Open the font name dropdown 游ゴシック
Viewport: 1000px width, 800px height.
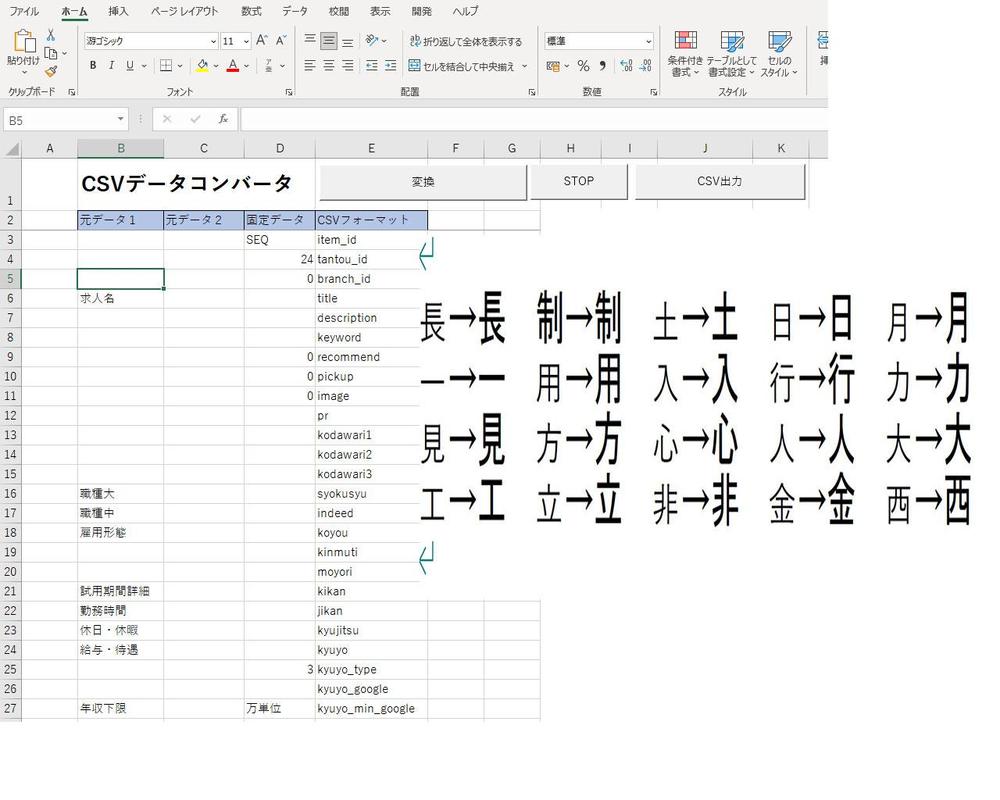tap(213, 41)
